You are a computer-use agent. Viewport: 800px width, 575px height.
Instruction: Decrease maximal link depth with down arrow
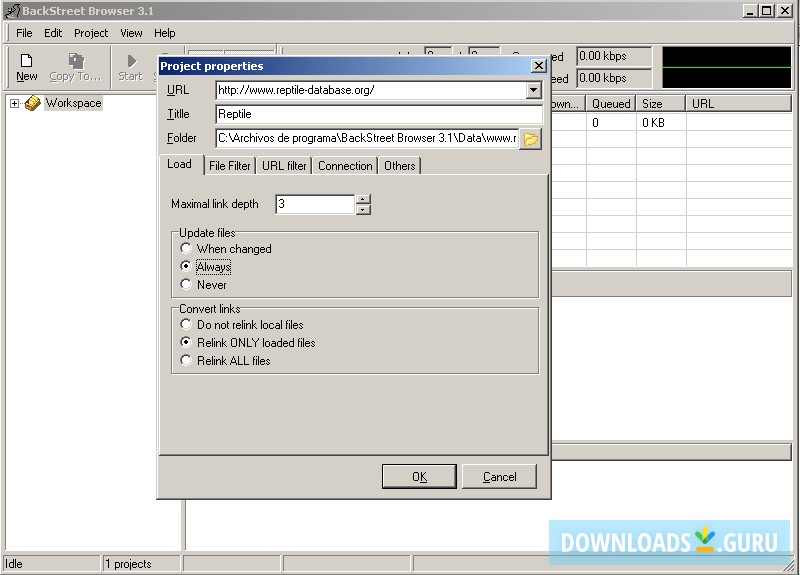[363, 209]
